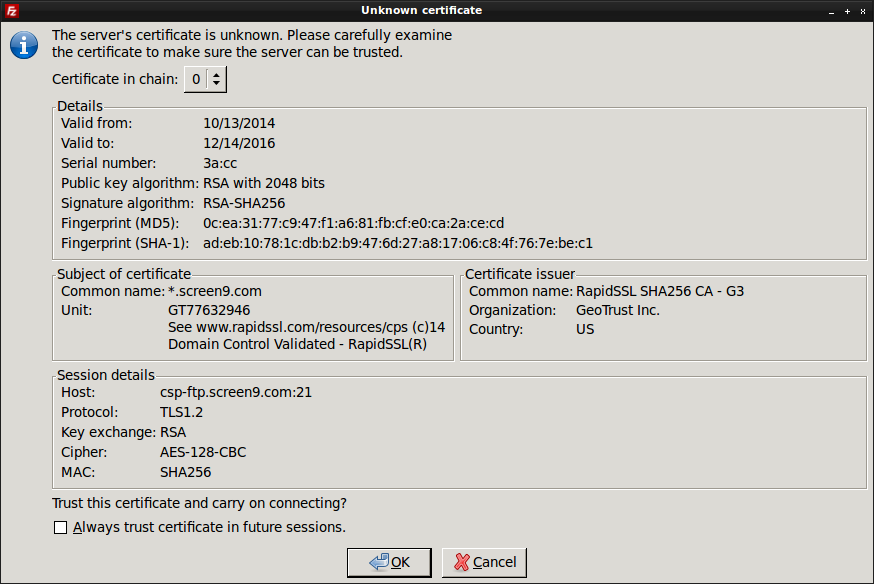This screenshot has width=874, height=584.
Task: Click the host csp-ftp.screen9.com:21 text
Action: (x=236, y=392)
